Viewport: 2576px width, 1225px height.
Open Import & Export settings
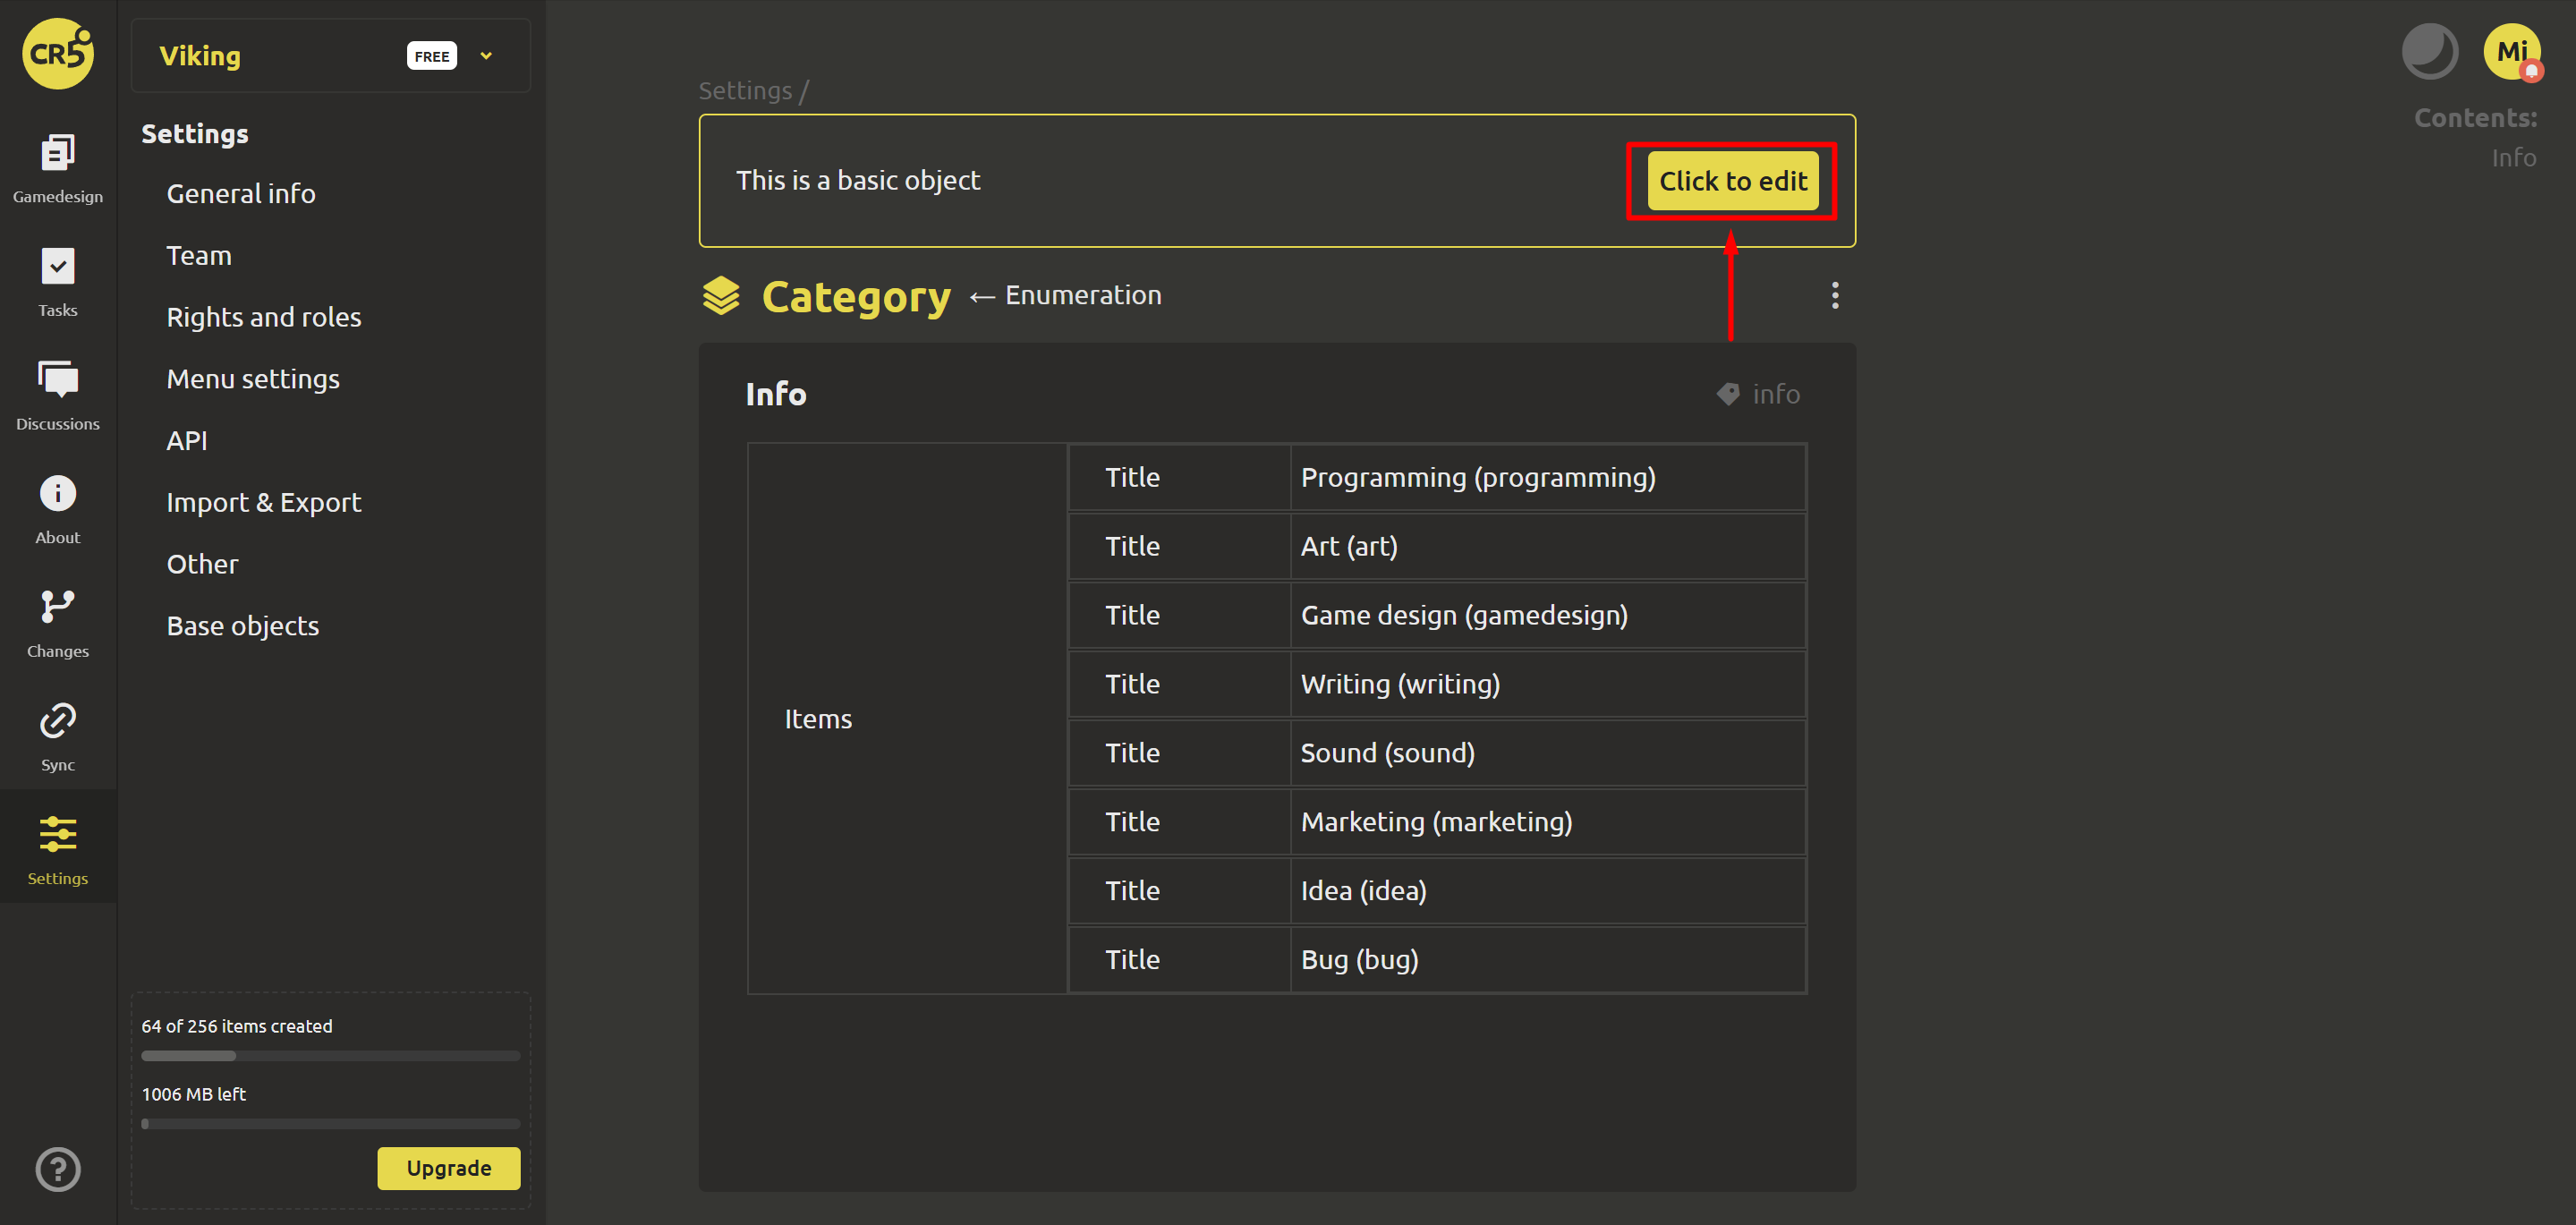(264, 503)
